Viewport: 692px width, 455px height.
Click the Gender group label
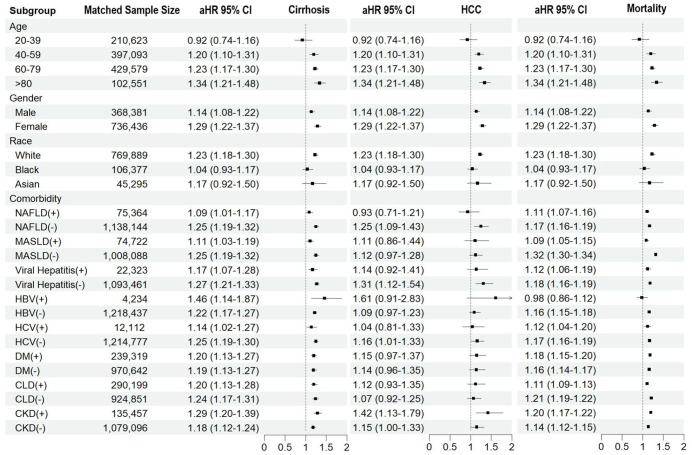pyautogui.click(x=26, y=98)
